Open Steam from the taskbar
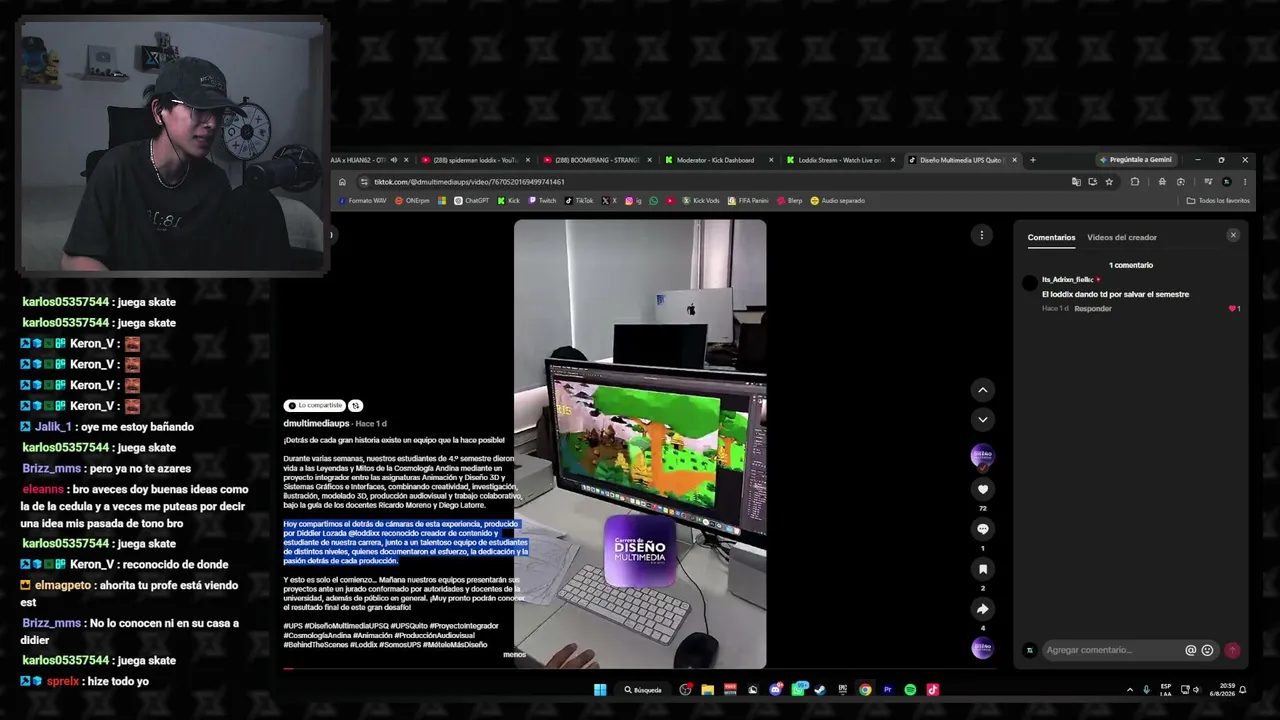Screen dimensions: 1280x720 pos(820,689)
